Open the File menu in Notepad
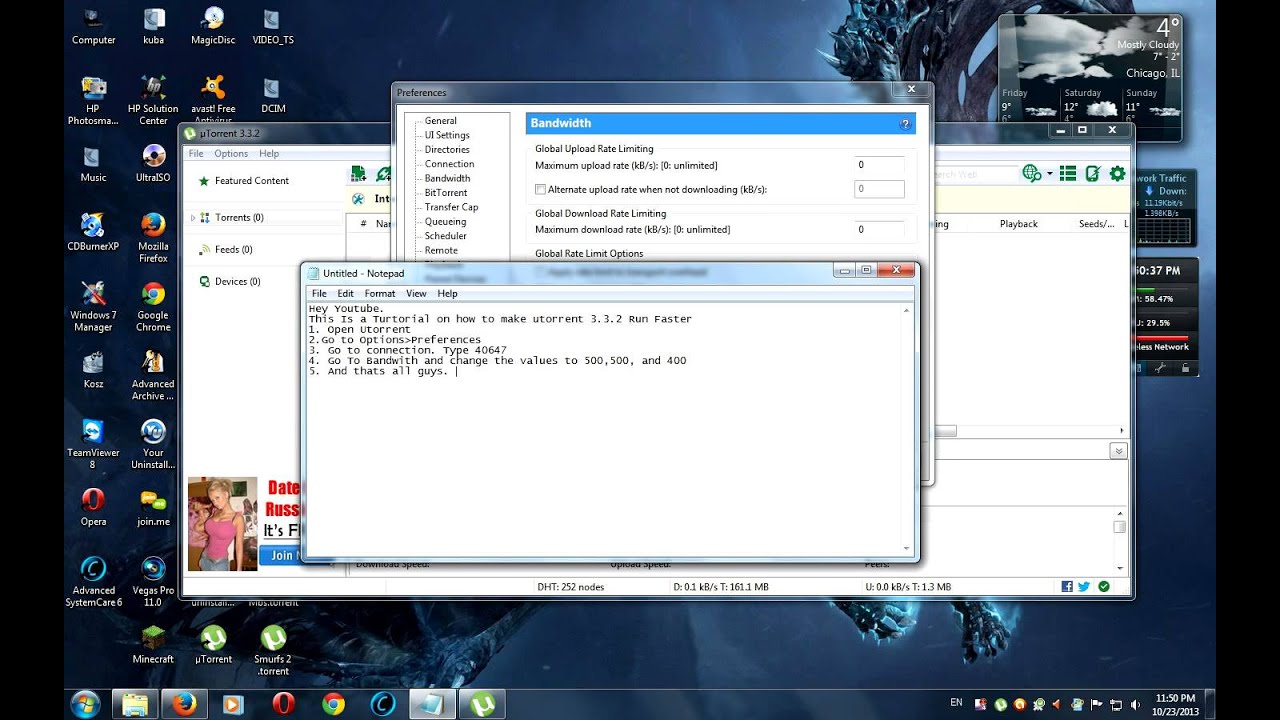Image resolution: width=1280 pixels, height=720 pixels. [x=319, y=293]
